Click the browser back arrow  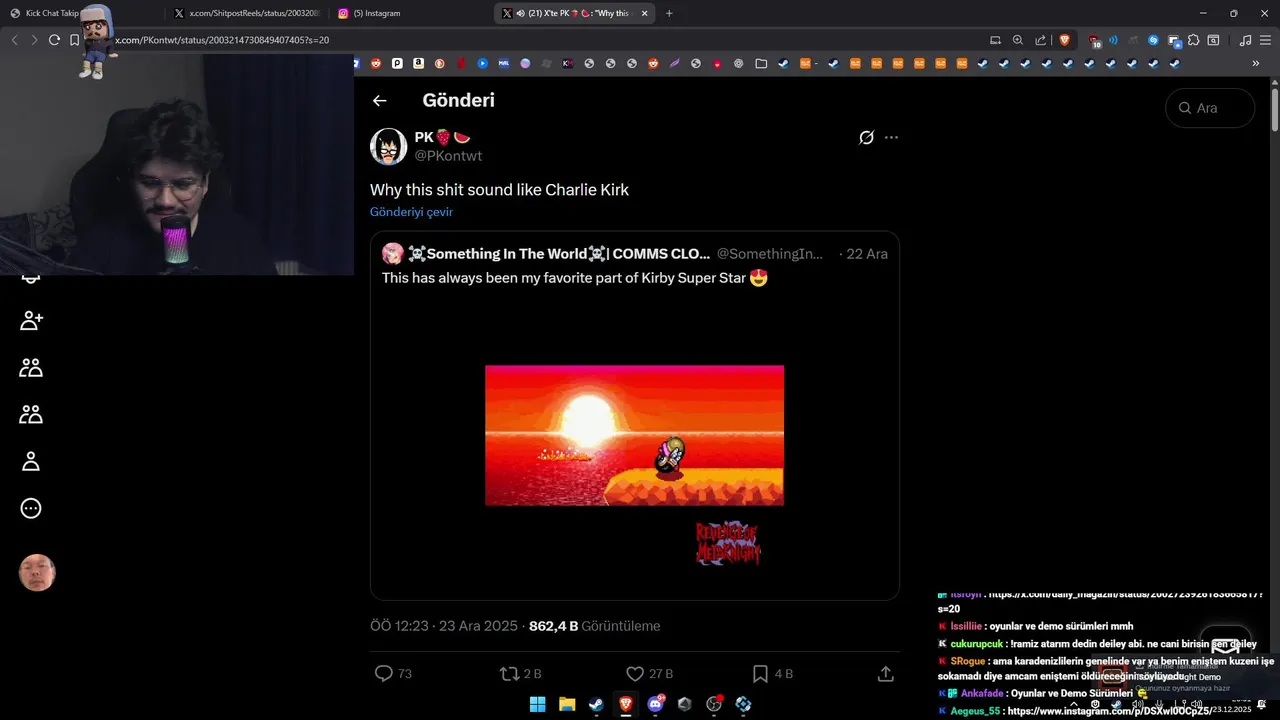tap(14, 40)
